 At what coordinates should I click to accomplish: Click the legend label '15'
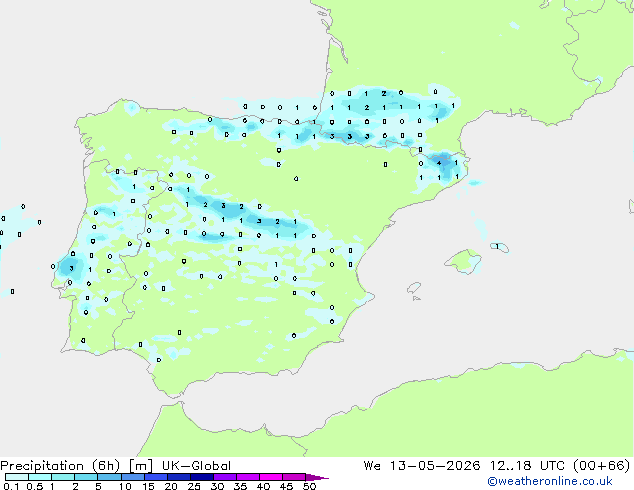pos(148,486)
